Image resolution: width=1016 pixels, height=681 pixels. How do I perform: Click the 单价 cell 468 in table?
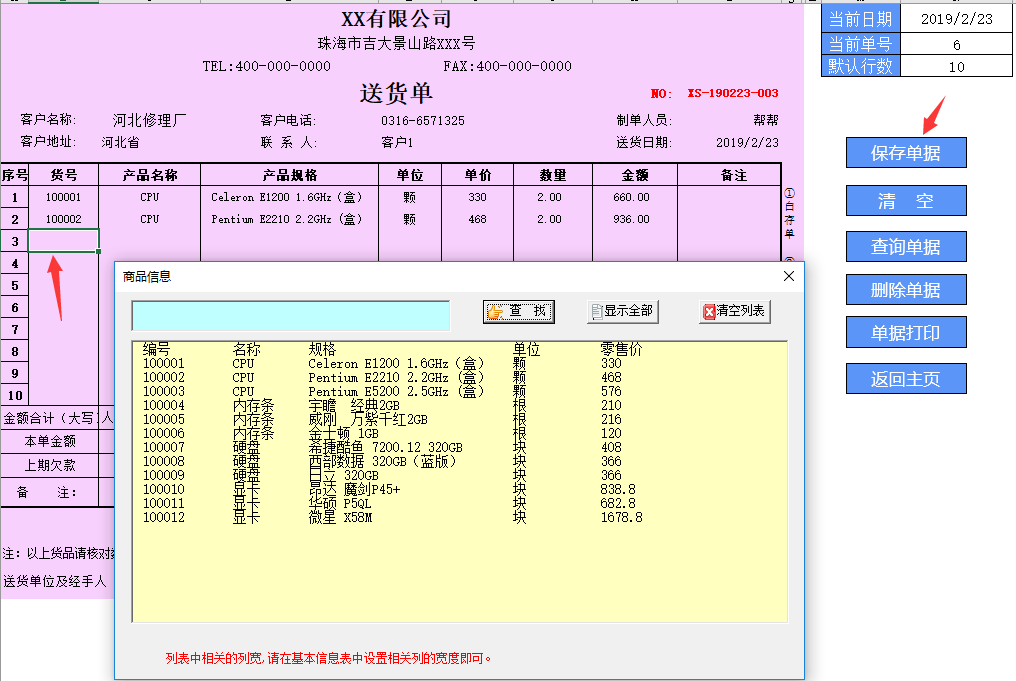[x=478, y=219]
